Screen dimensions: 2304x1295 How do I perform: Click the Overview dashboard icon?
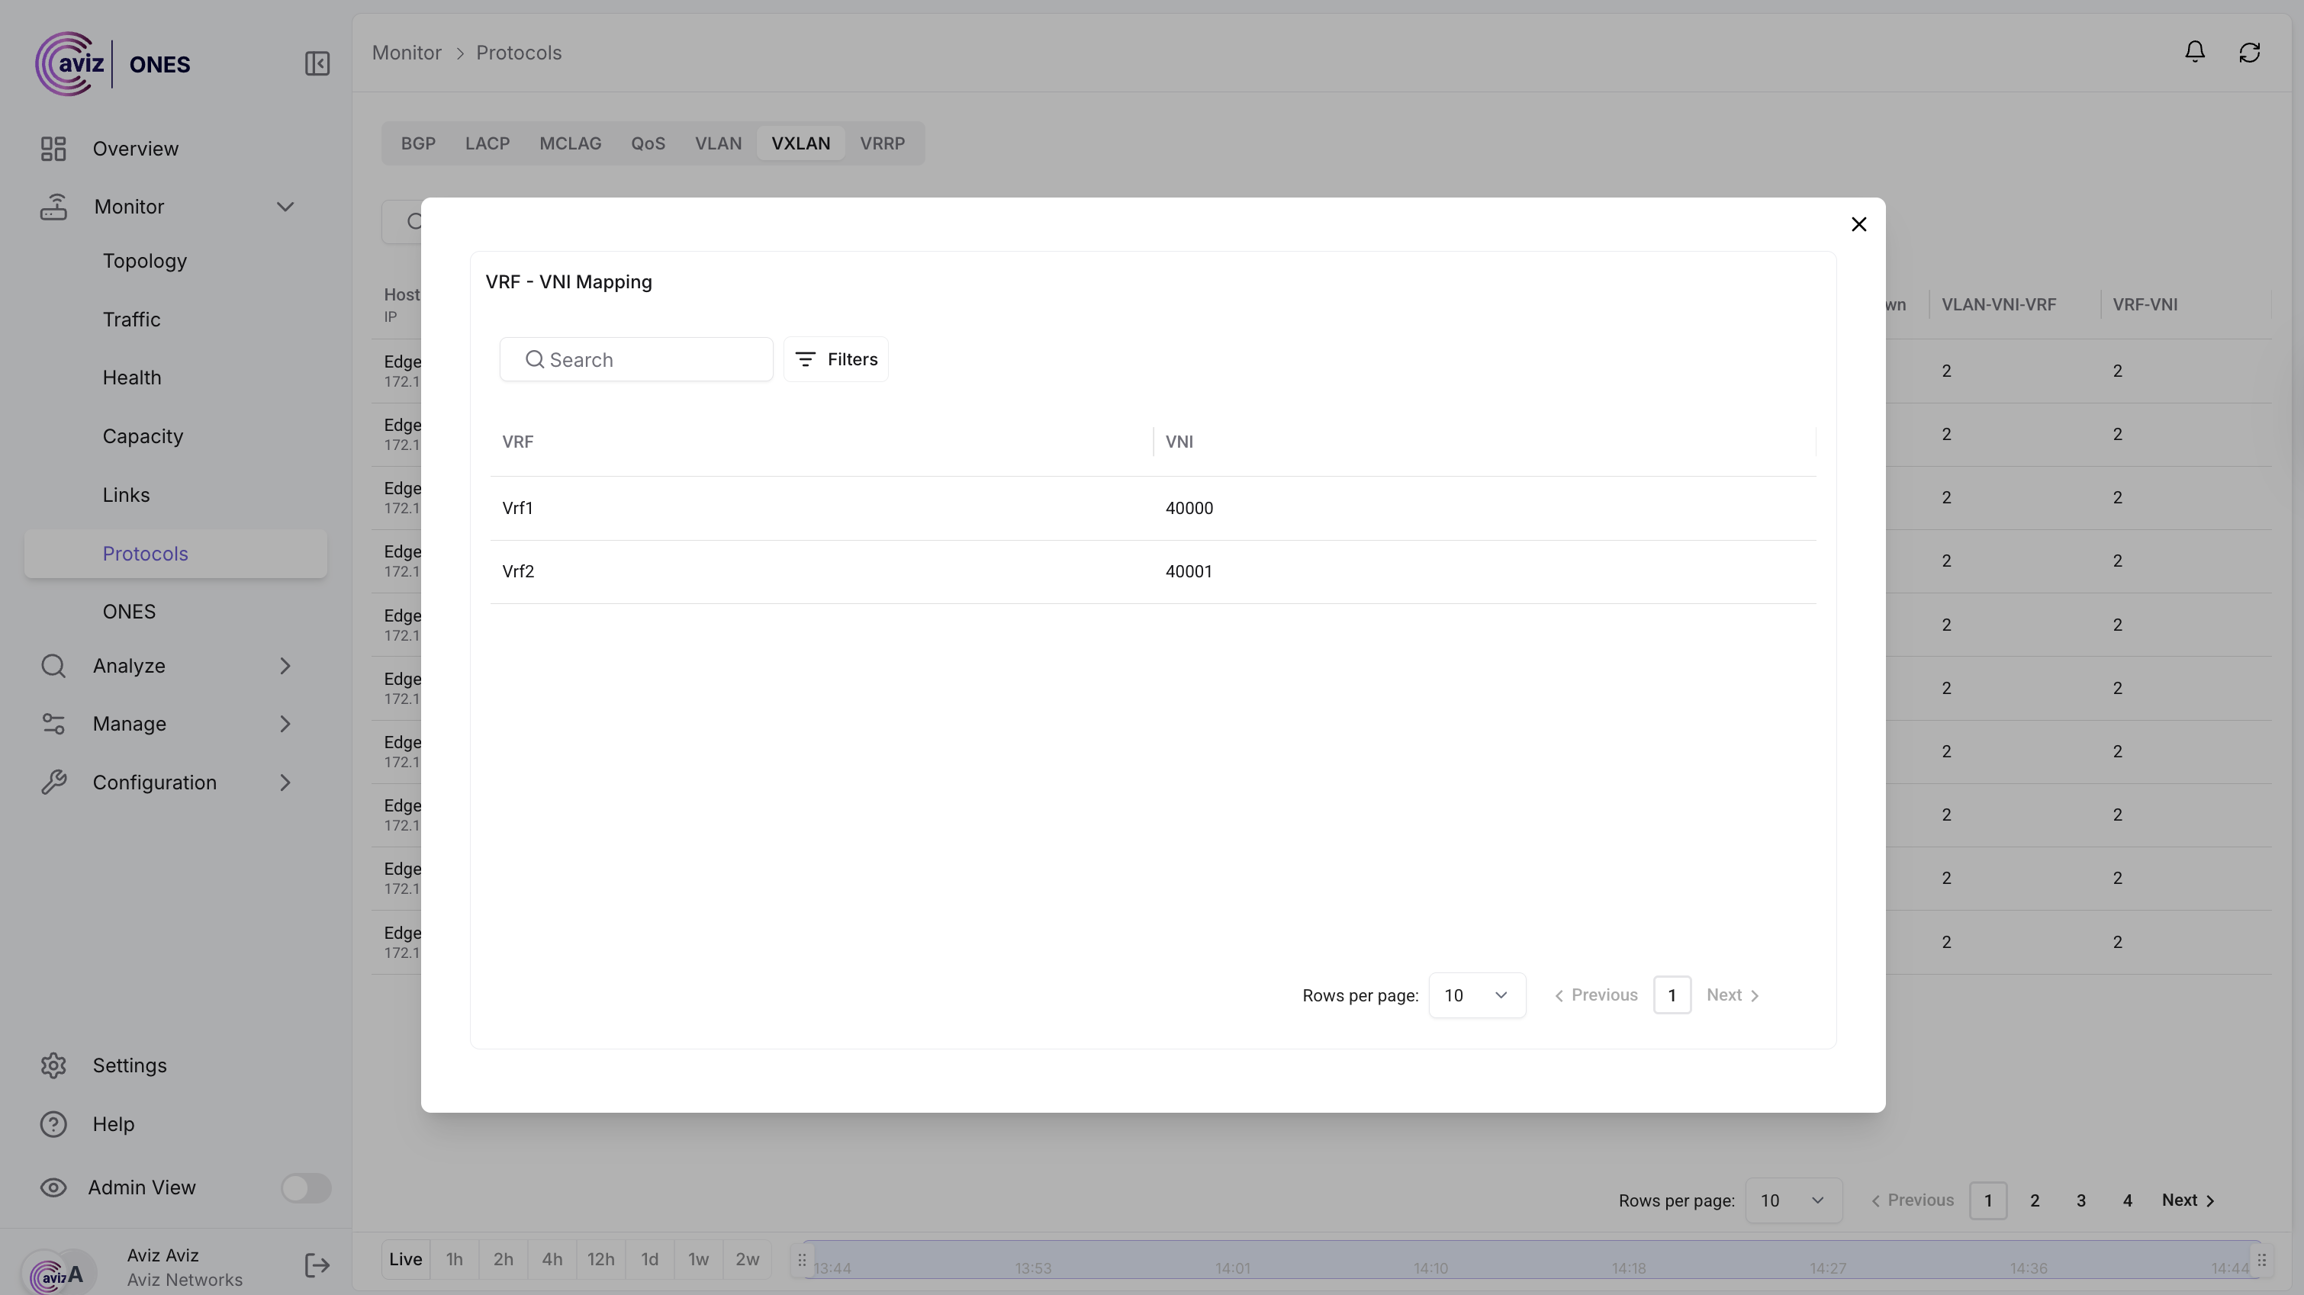pos(54,148)
